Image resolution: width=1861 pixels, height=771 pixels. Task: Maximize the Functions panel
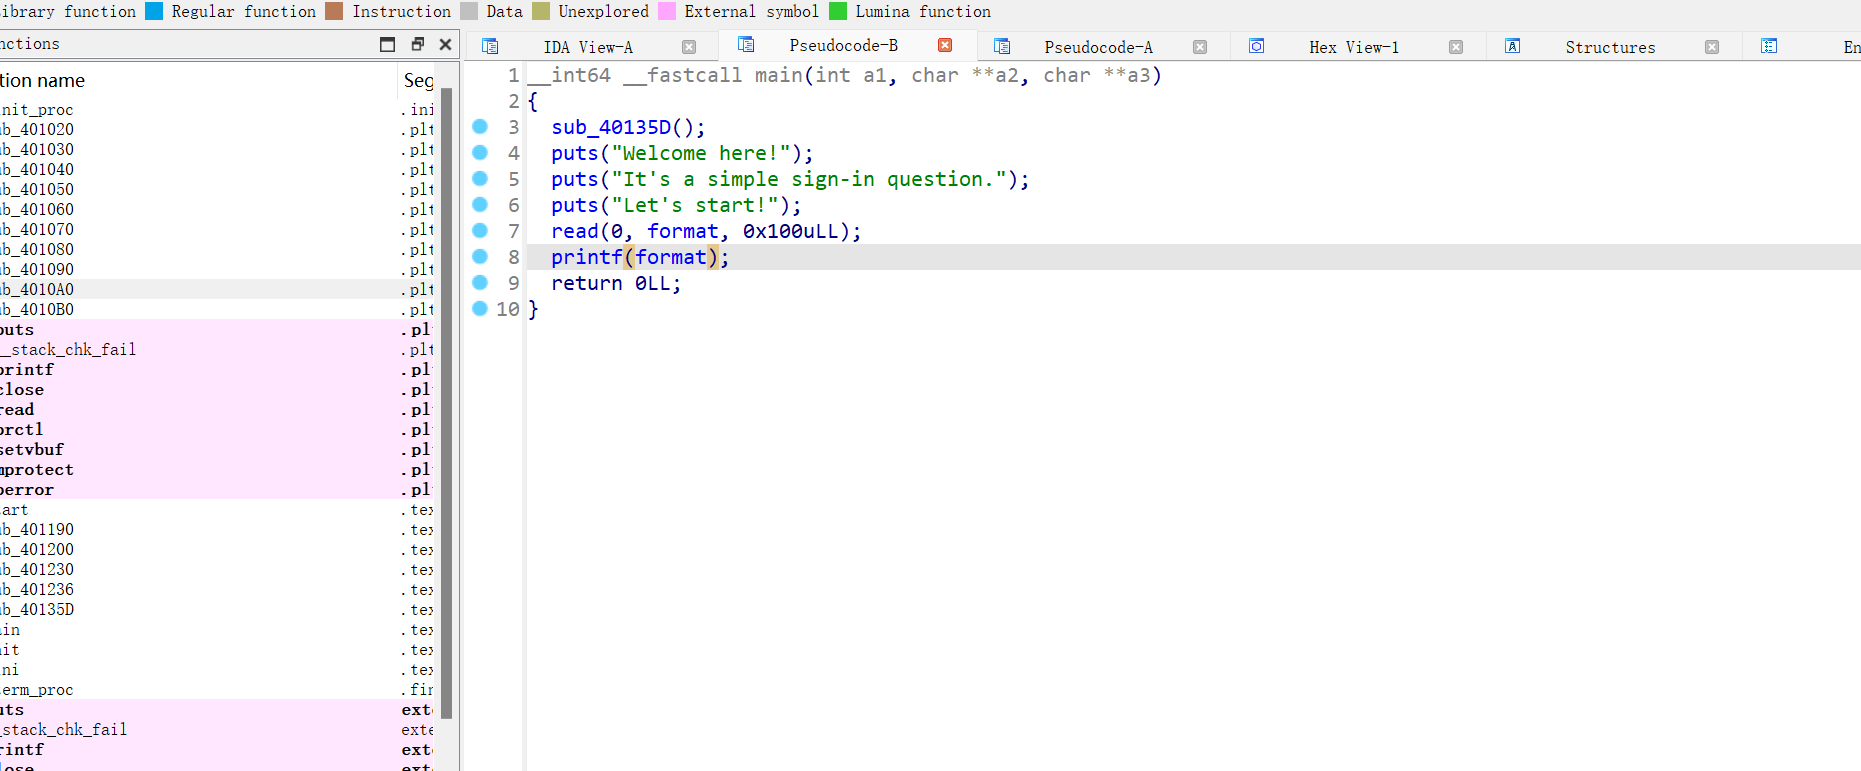pos(388,44)
